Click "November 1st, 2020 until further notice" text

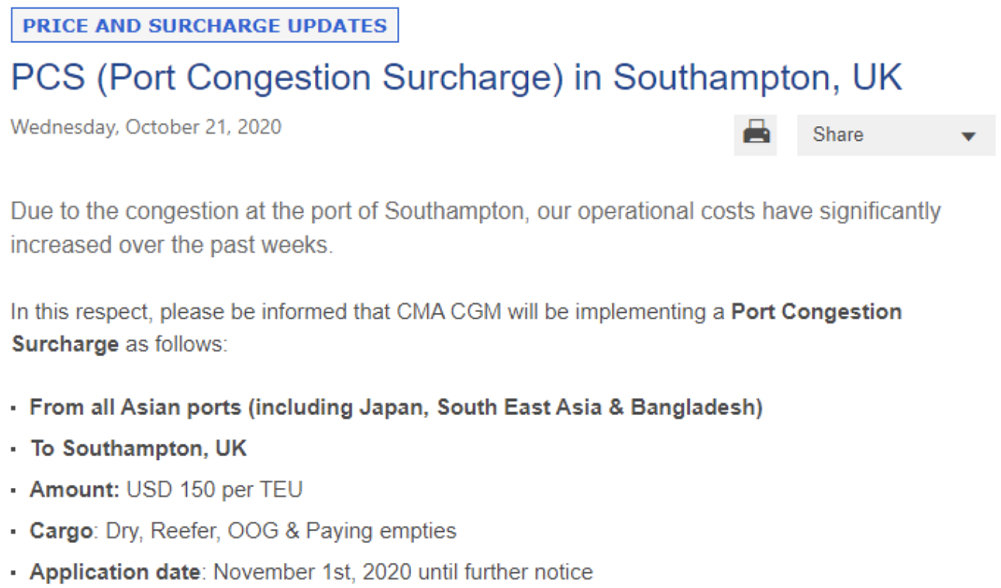click(x=403, y=572)
